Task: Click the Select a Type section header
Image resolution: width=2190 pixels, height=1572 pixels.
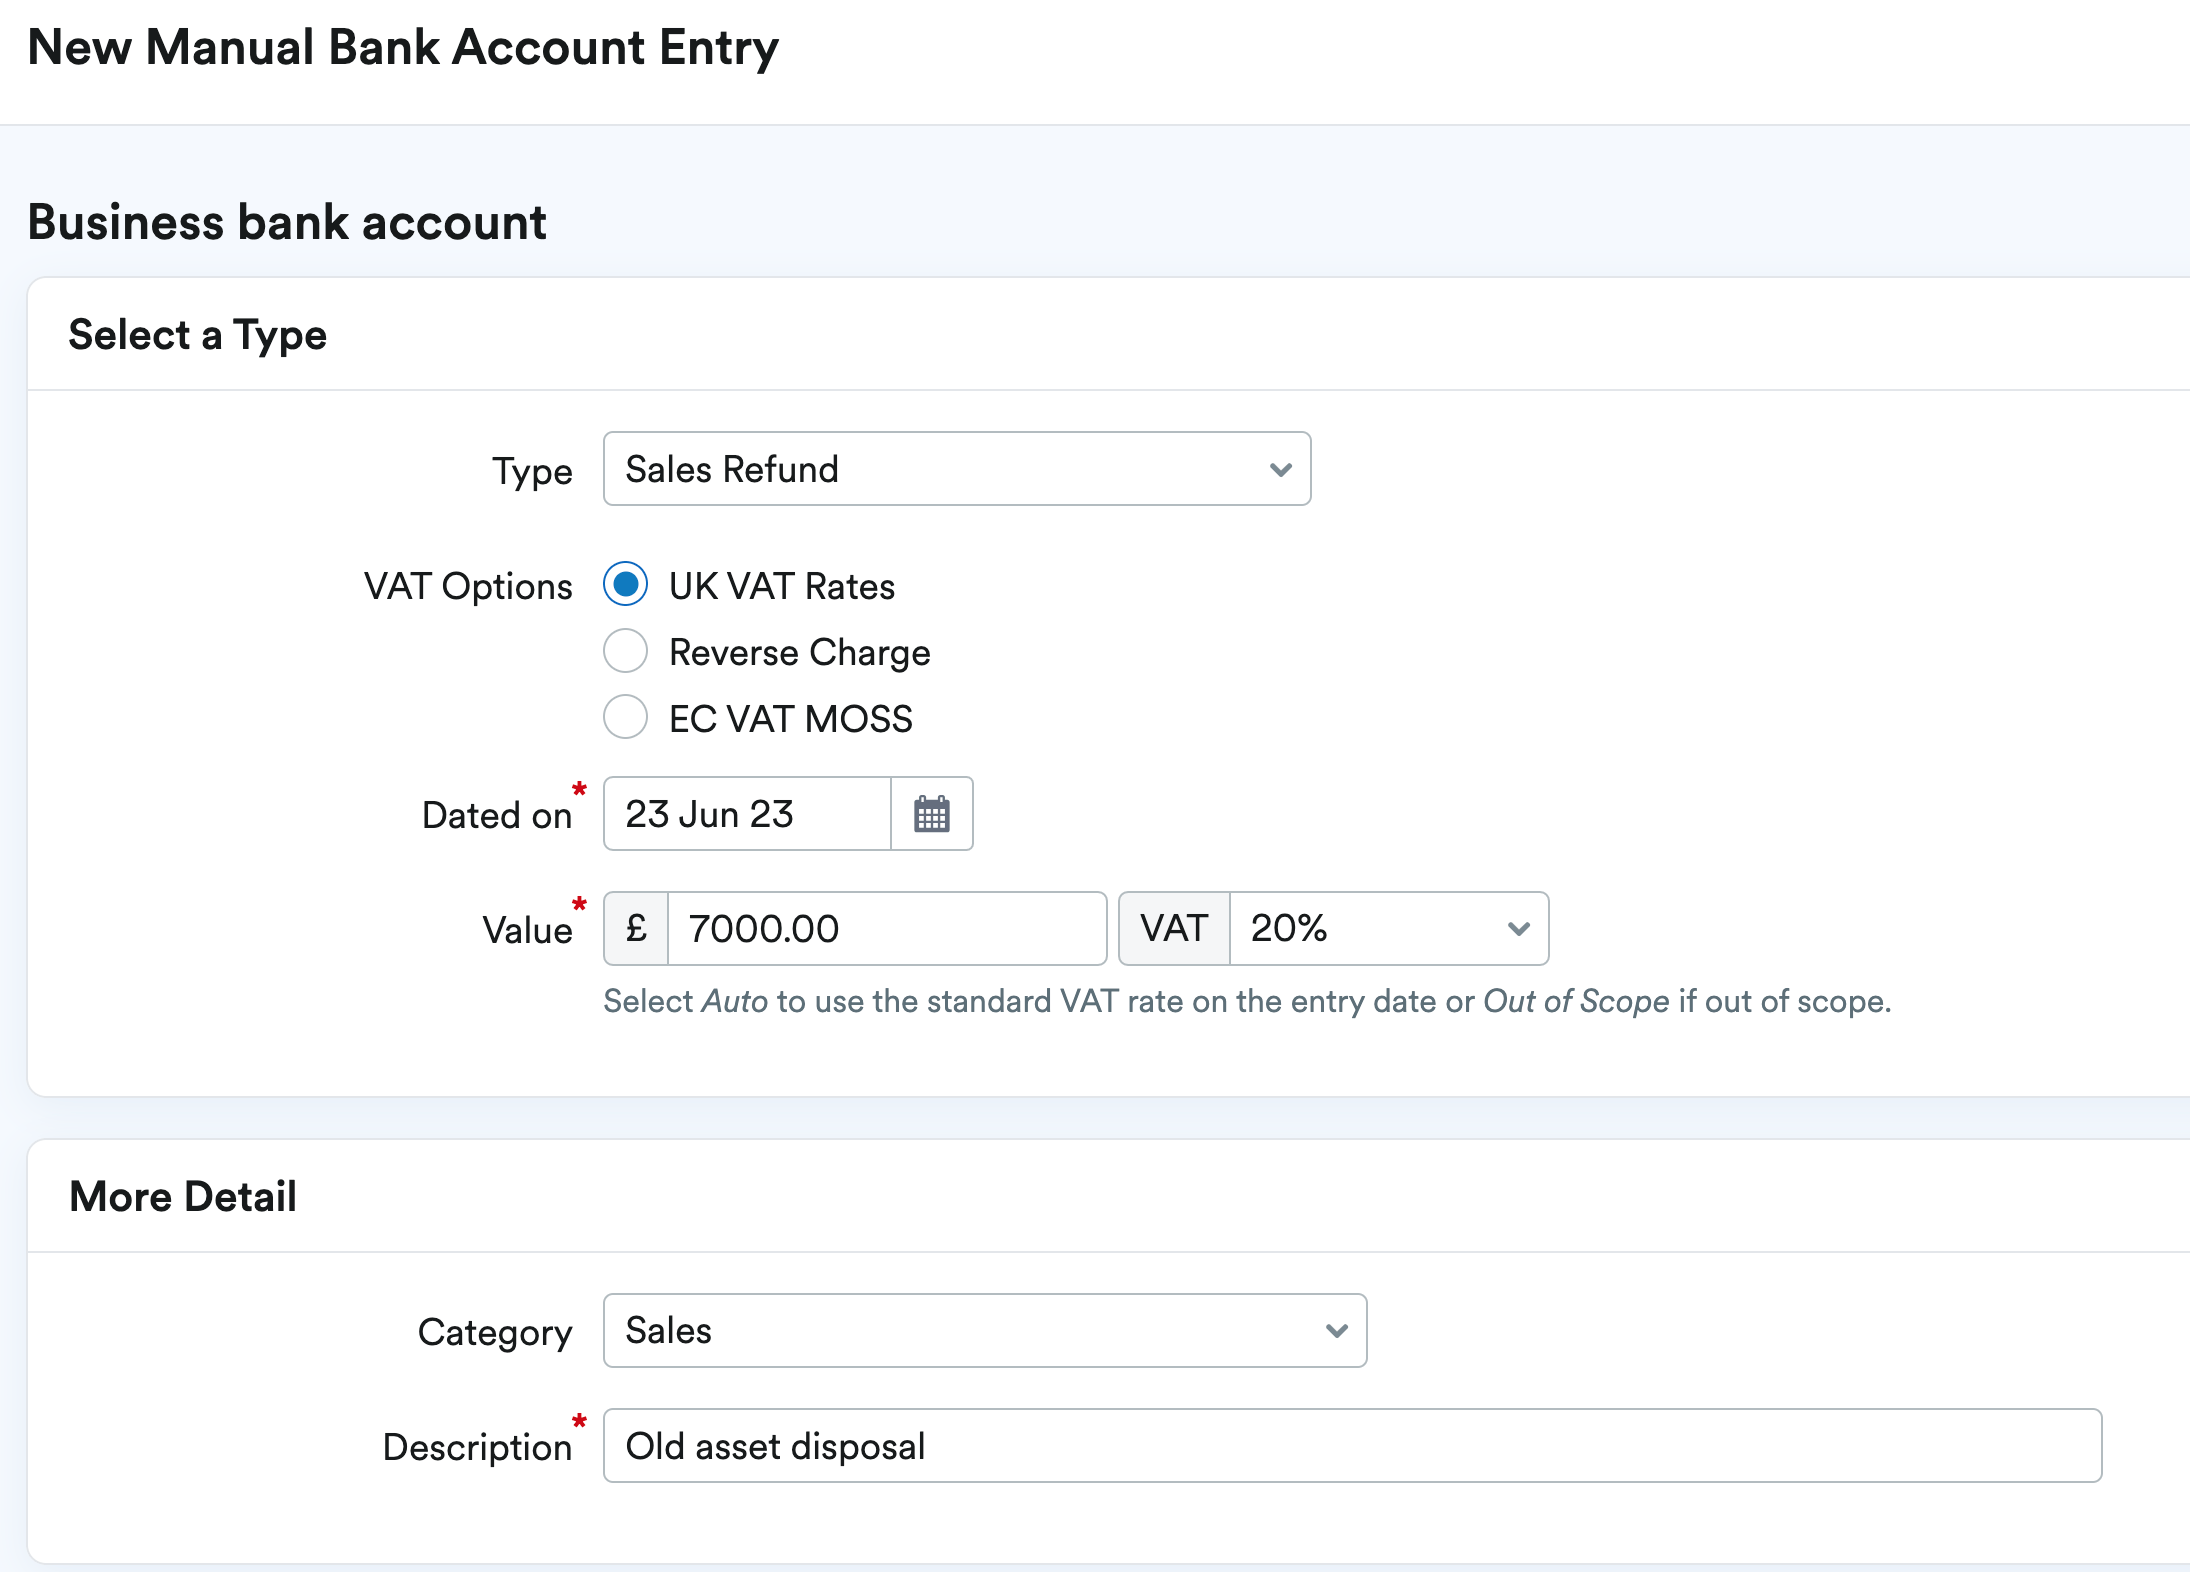Action: coord(198,334)
